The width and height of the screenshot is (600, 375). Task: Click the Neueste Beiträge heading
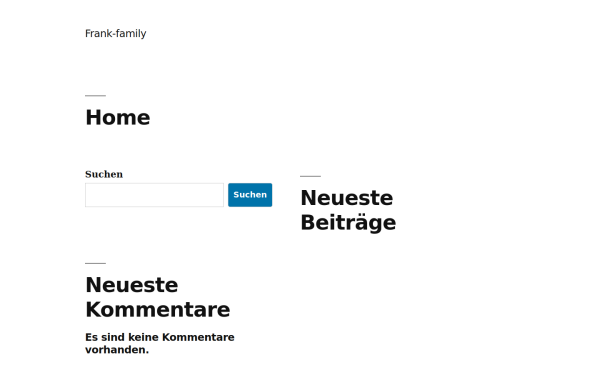348,210
